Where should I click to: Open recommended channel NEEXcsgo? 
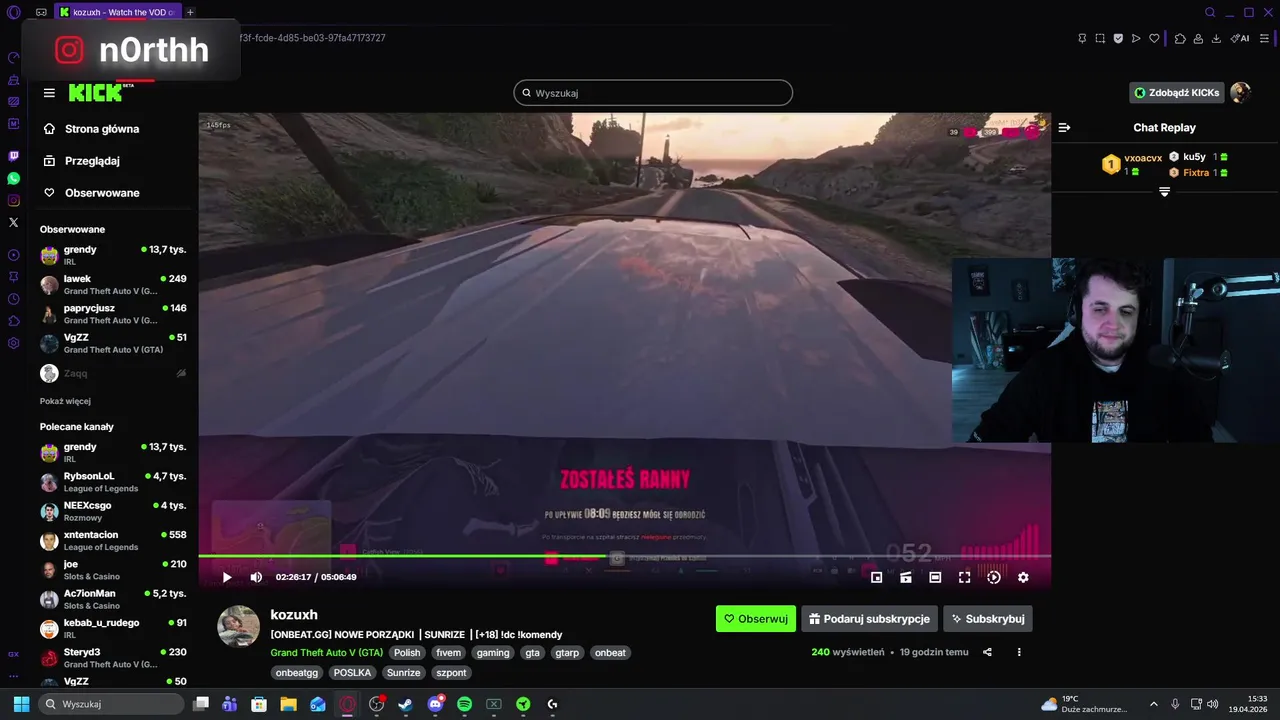point(113,511)
